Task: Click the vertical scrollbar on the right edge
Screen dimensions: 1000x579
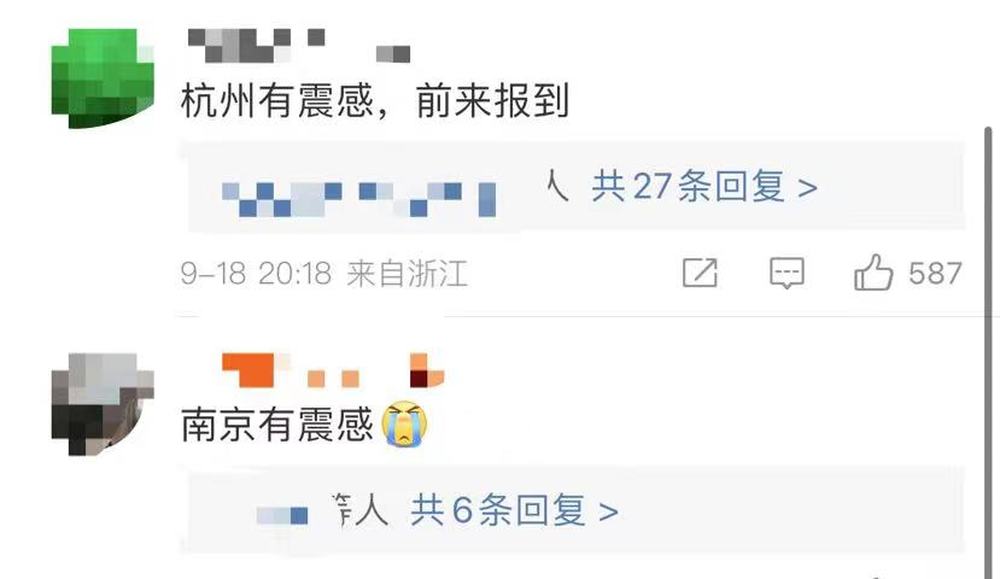Action: [x=988, y=351]
